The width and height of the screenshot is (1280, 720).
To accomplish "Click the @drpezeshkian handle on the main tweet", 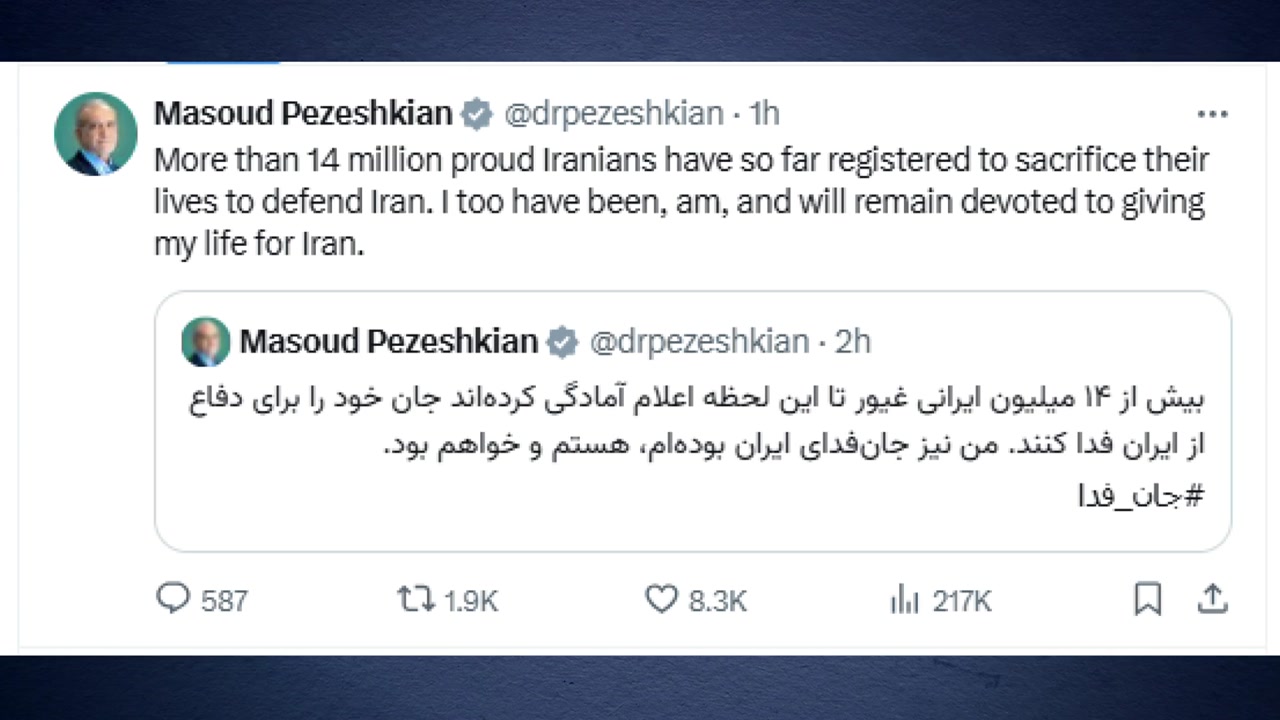I will 613,114.
